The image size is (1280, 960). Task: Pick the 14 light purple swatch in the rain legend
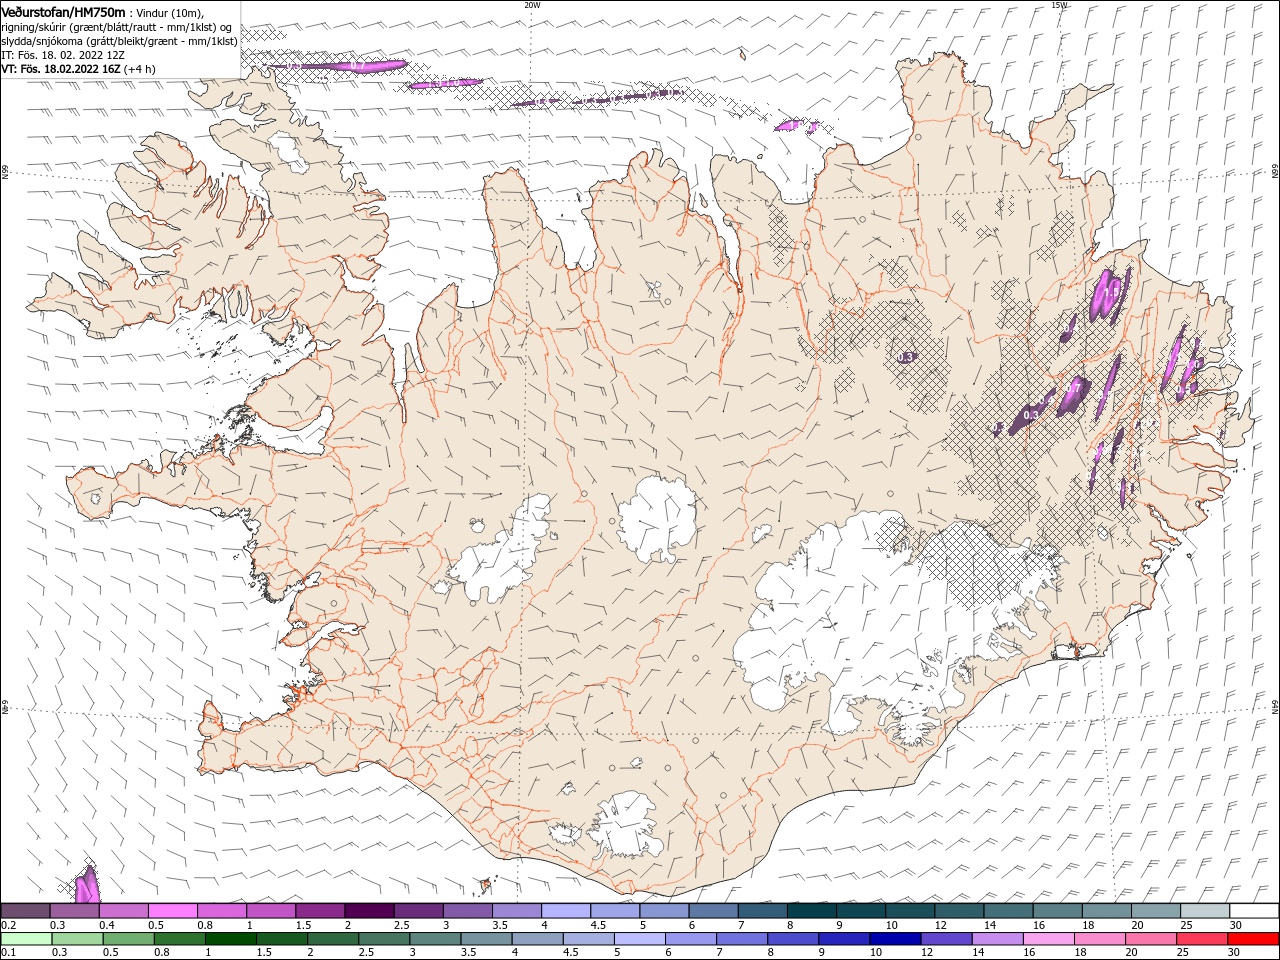pos(998,939)
